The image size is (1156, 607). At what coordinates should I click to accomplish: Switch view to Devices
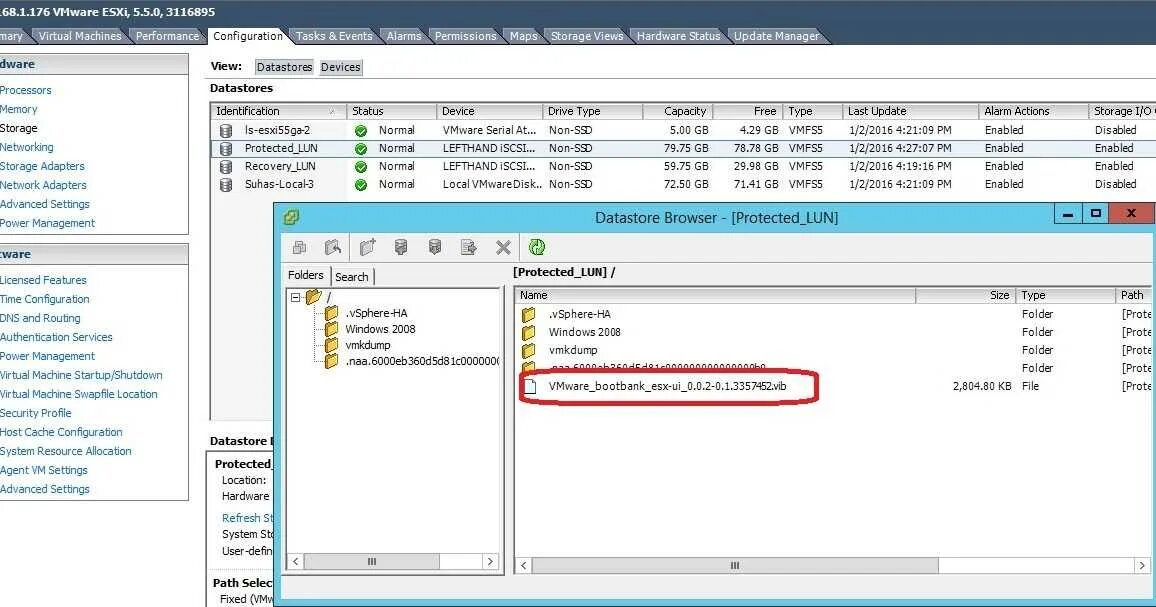[x=341, y=67]
